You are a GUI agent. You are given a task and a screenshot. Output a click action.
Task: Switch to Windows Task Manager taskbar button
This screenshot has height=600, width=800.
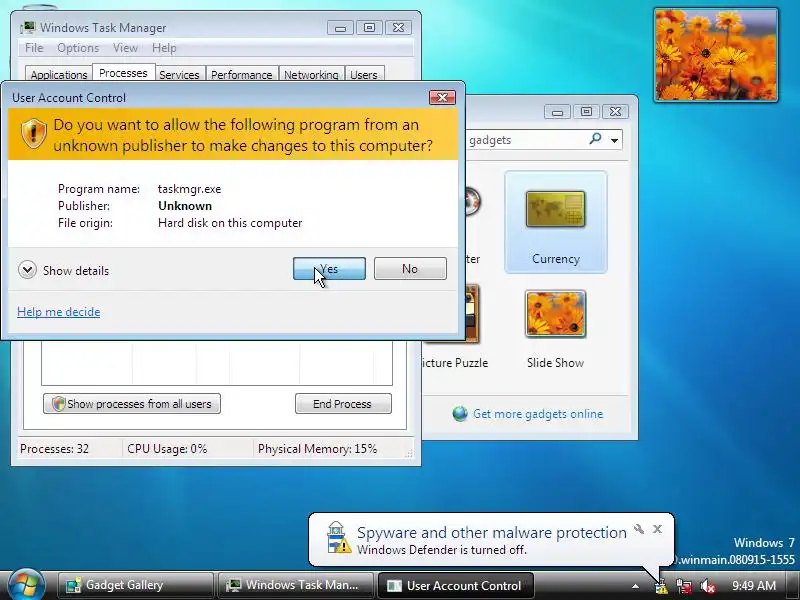295,585
